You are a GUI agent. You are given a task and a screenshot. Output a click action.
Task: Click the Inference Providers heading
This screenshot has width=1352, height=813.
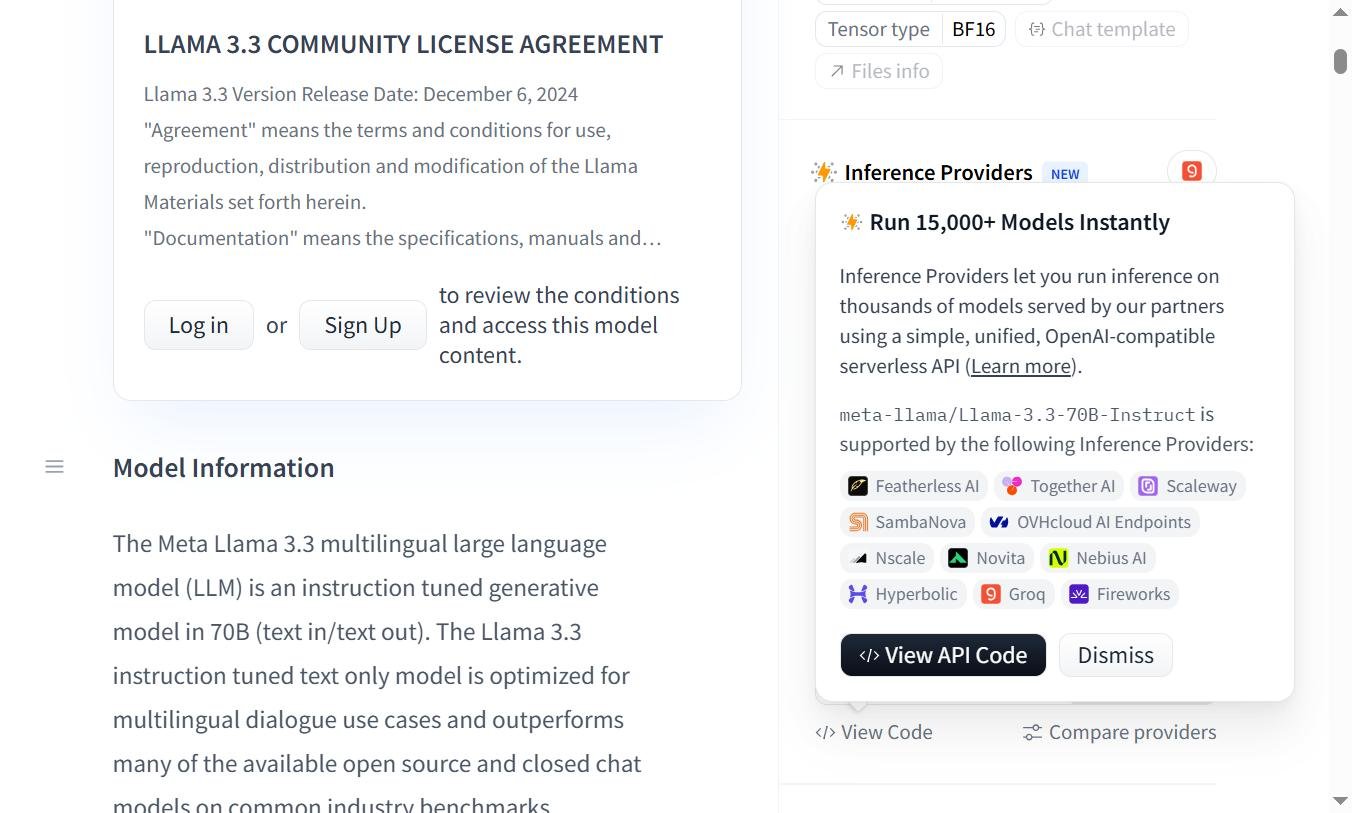[x=938, y=173]
